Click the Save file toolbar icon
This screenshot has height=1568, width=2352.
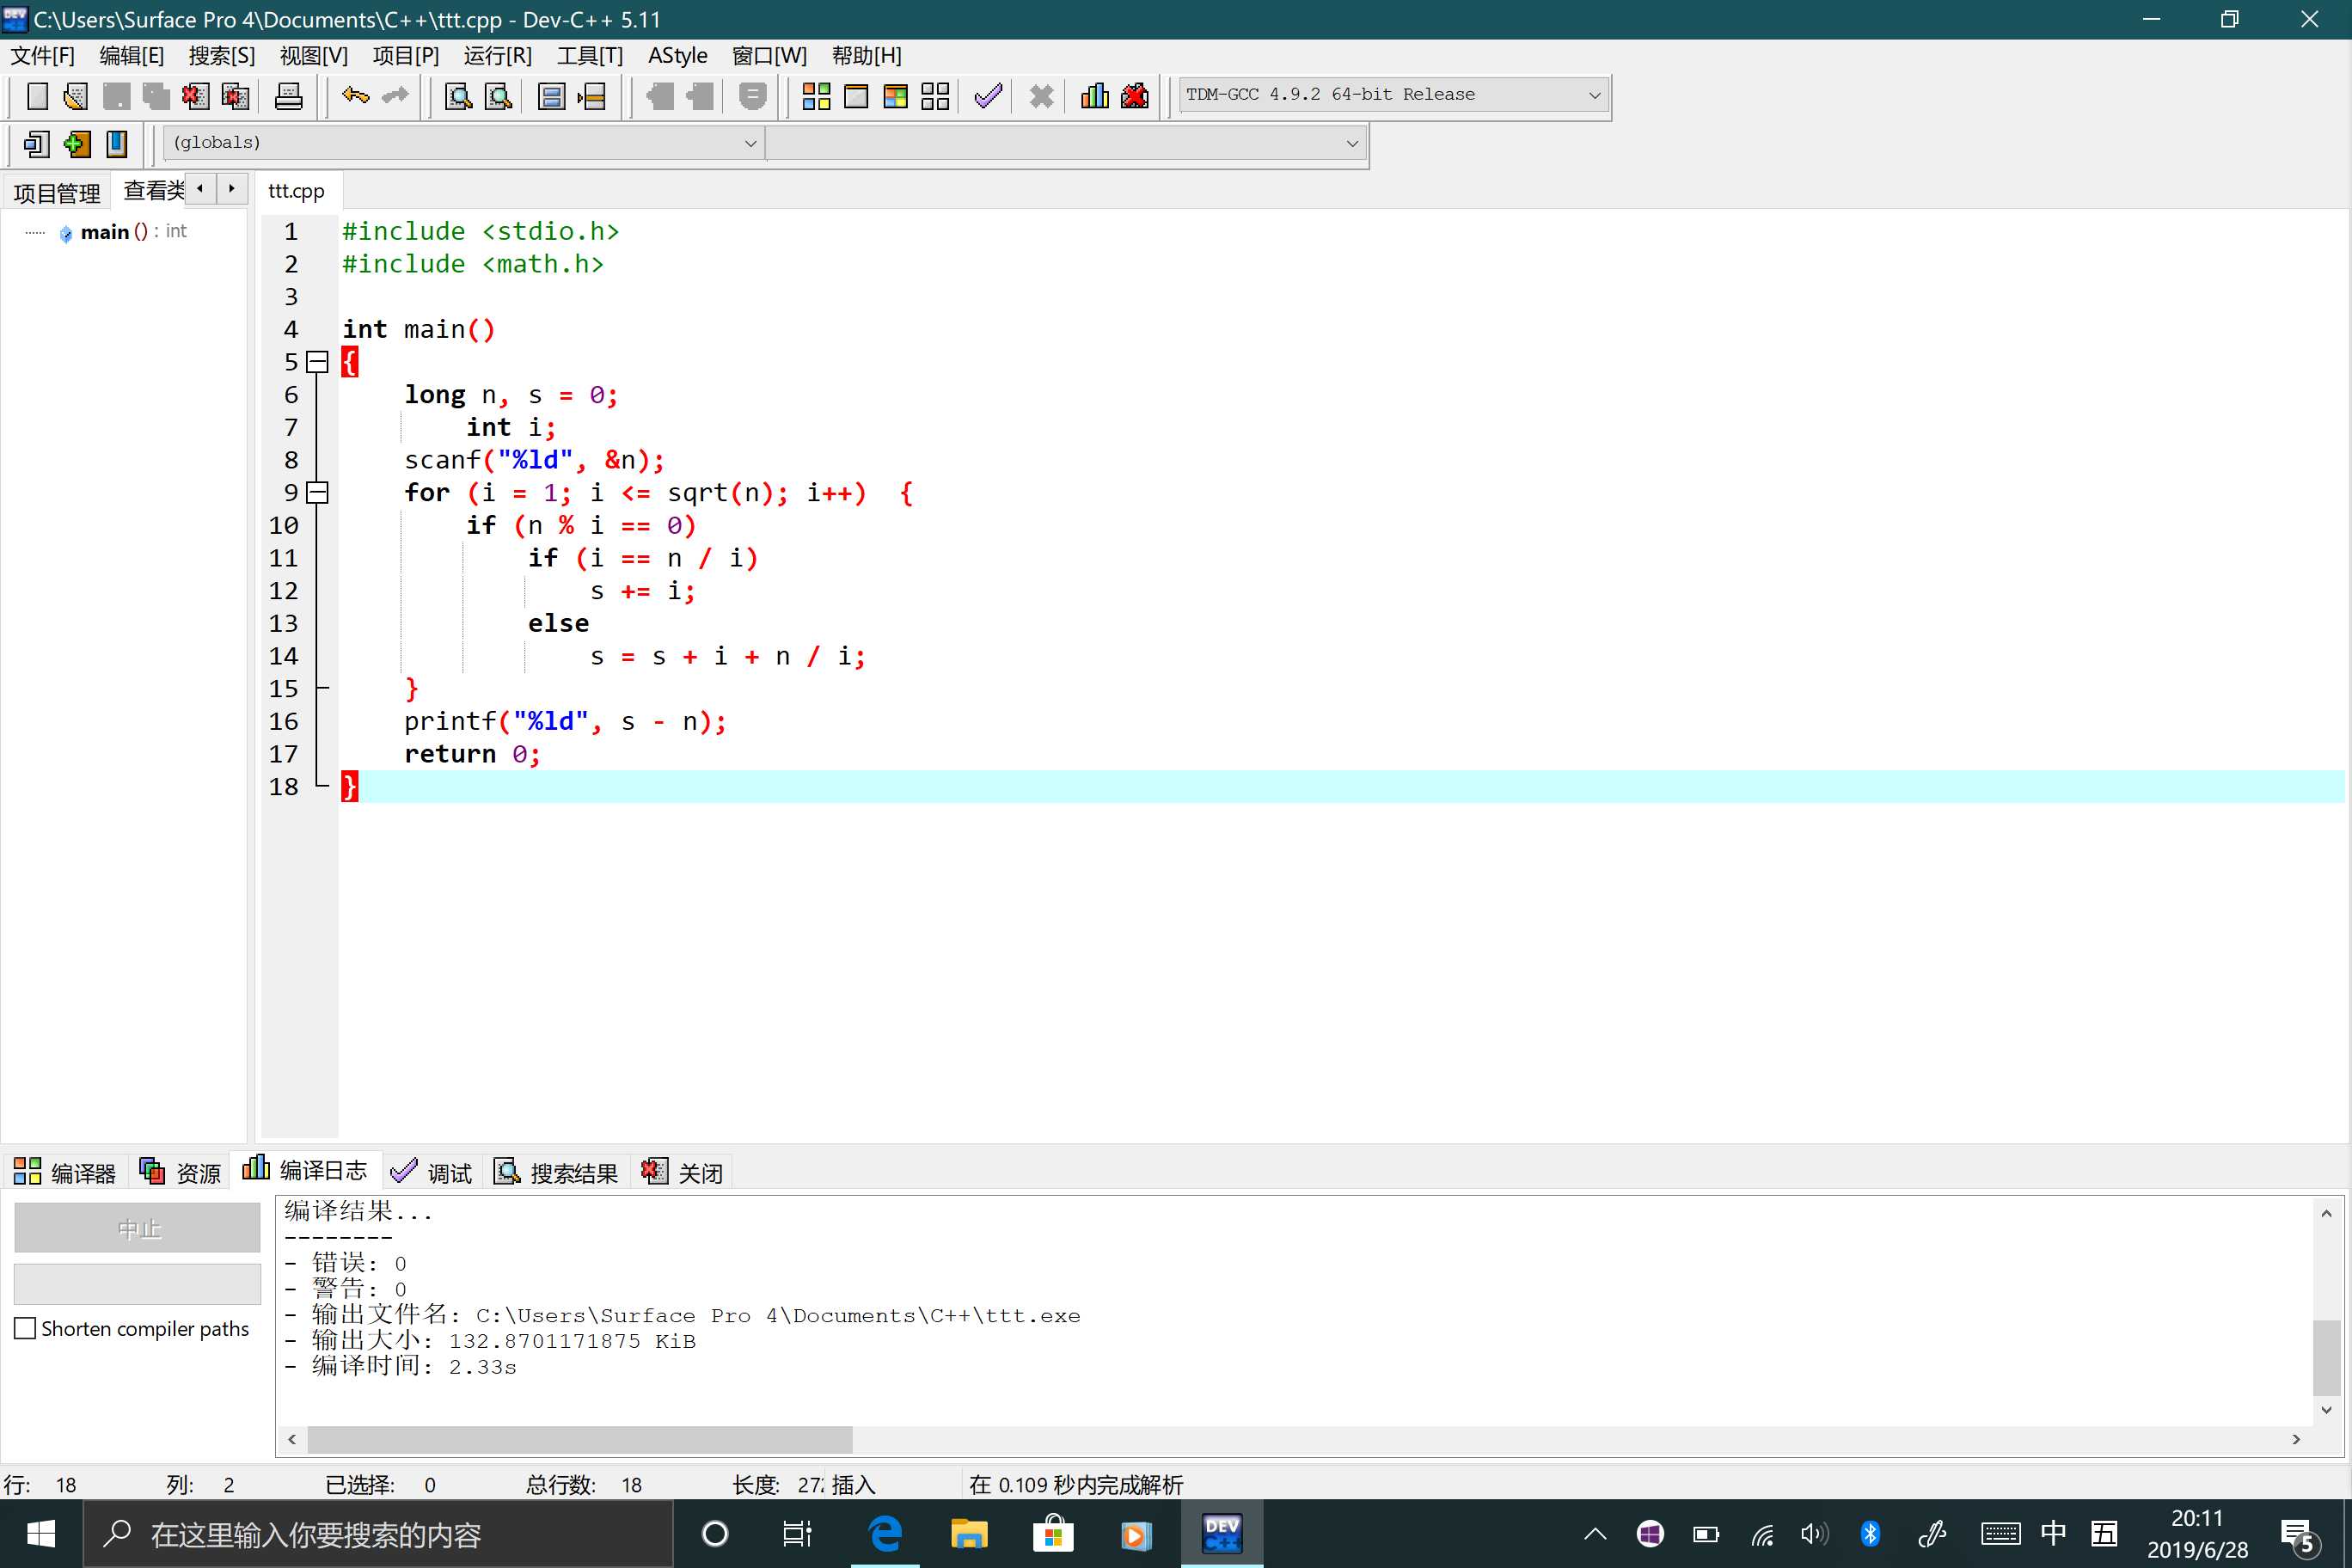click(116, 96)
